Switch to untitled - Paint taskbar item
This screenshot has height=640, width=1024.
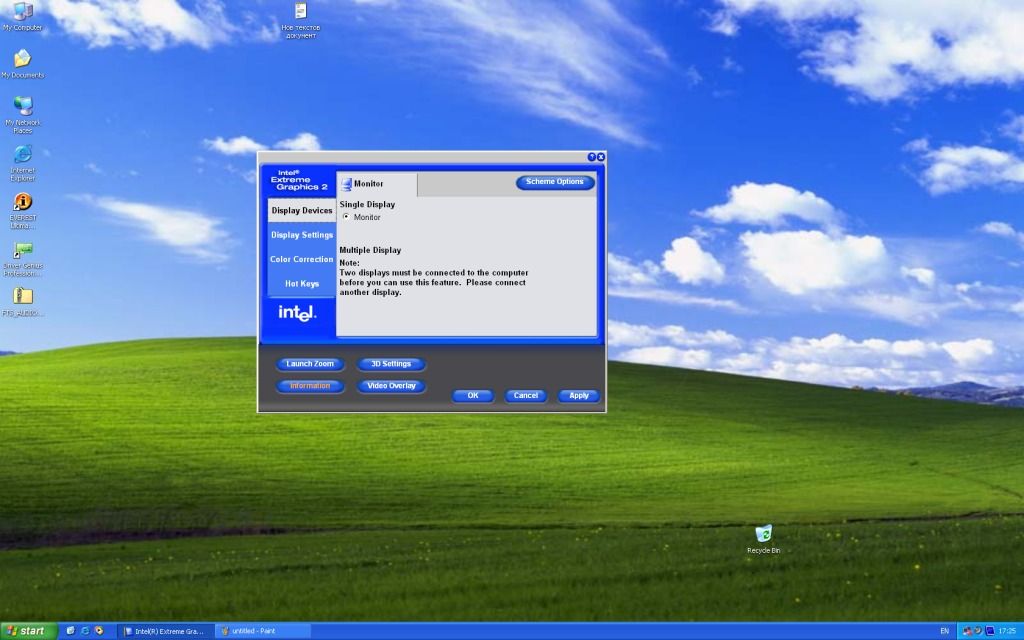click(263, 631)
